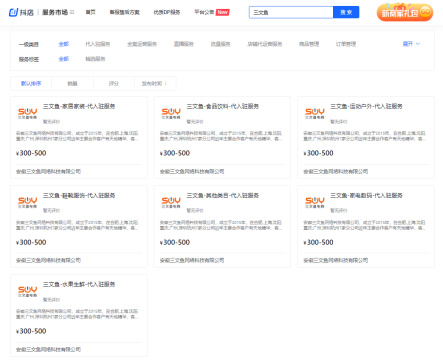443x362 pixels.
Task: Click the menu icon beside 服务市场
Action: pos(72,12)
